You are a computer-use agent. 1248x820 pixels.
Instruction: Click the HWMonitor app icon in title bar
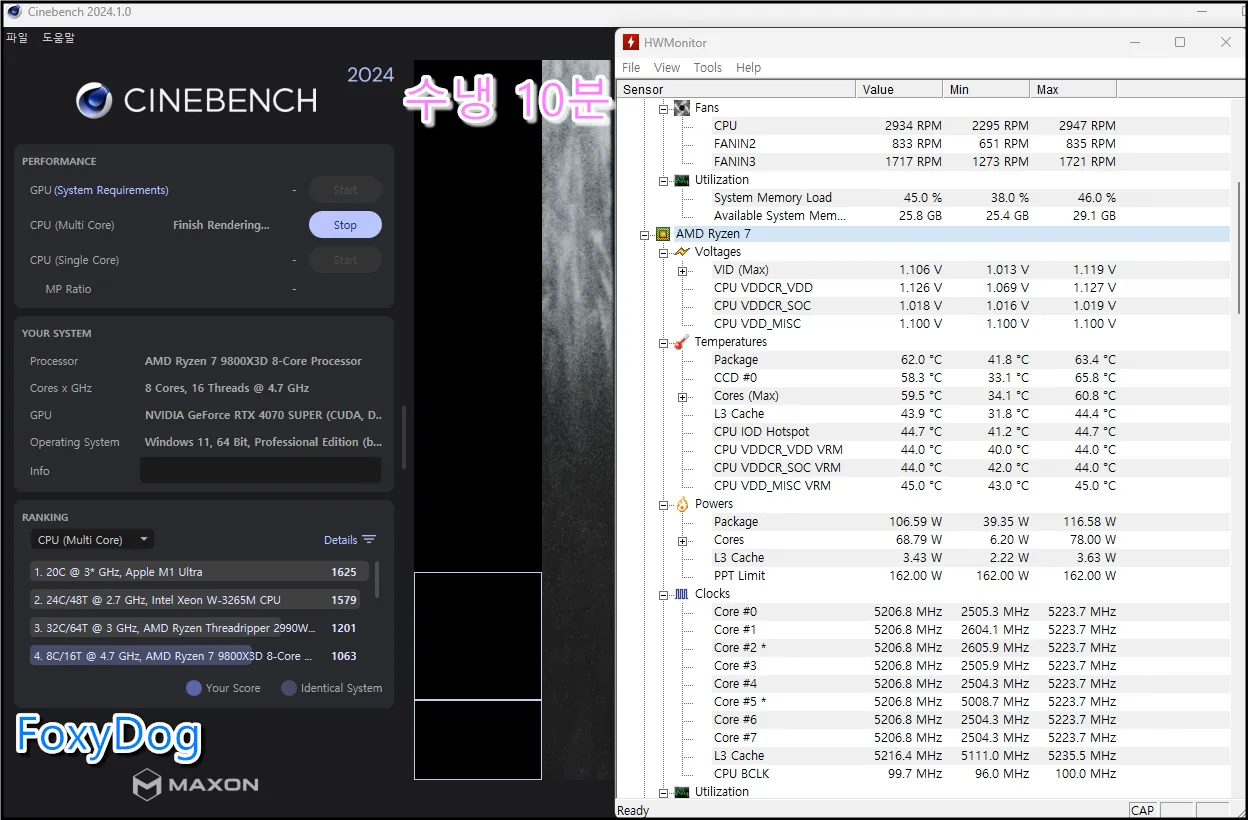tap(630, 42)
